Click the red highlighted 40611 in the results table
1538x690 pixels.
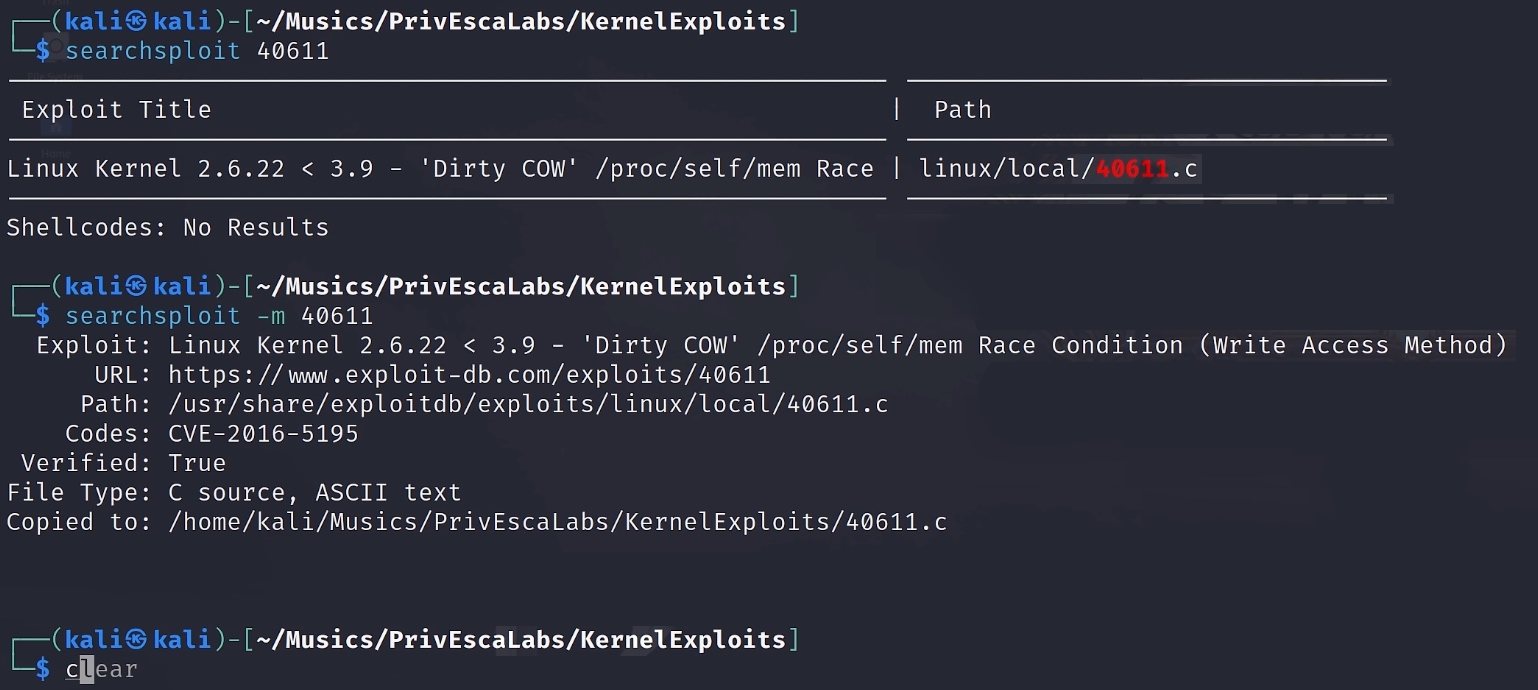[x=1132, y=169]
